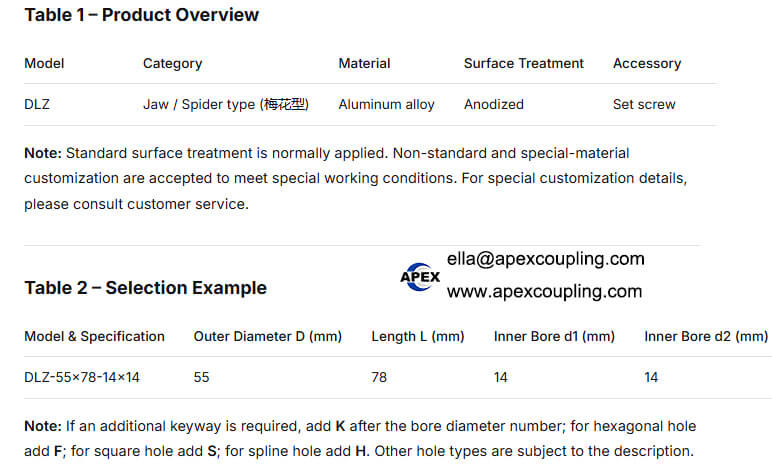This screenshot has height=467, width=772.
Task: Click the Surface Treatment column header
Action: coord(523,63)
